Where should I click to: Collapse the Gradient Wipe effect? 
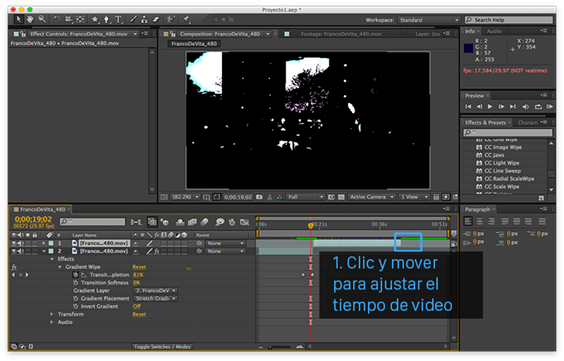tap(60, 267)
